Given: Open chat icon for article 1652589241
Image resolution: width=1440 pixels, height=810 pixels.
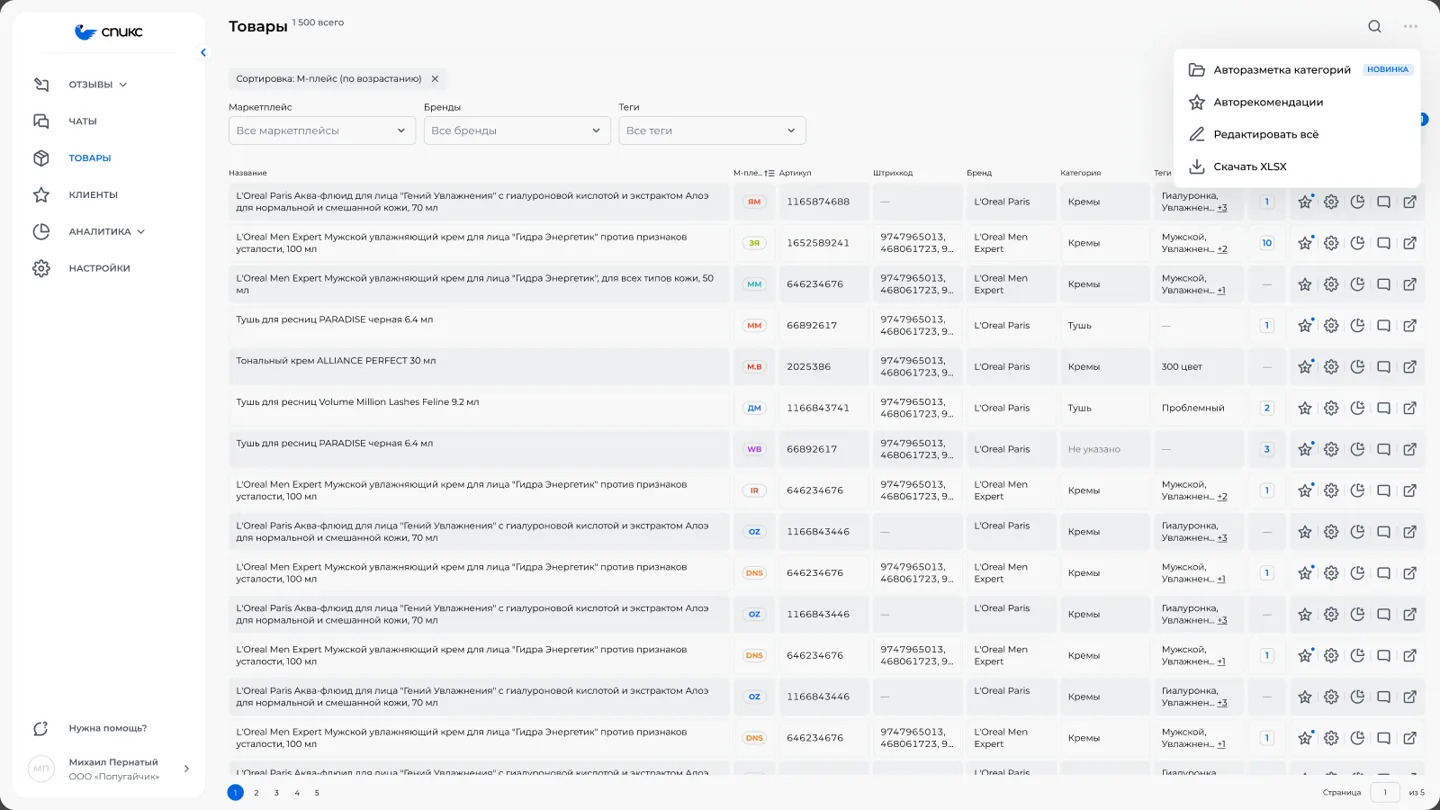Looking at the screenshot, I should 1384,243.
